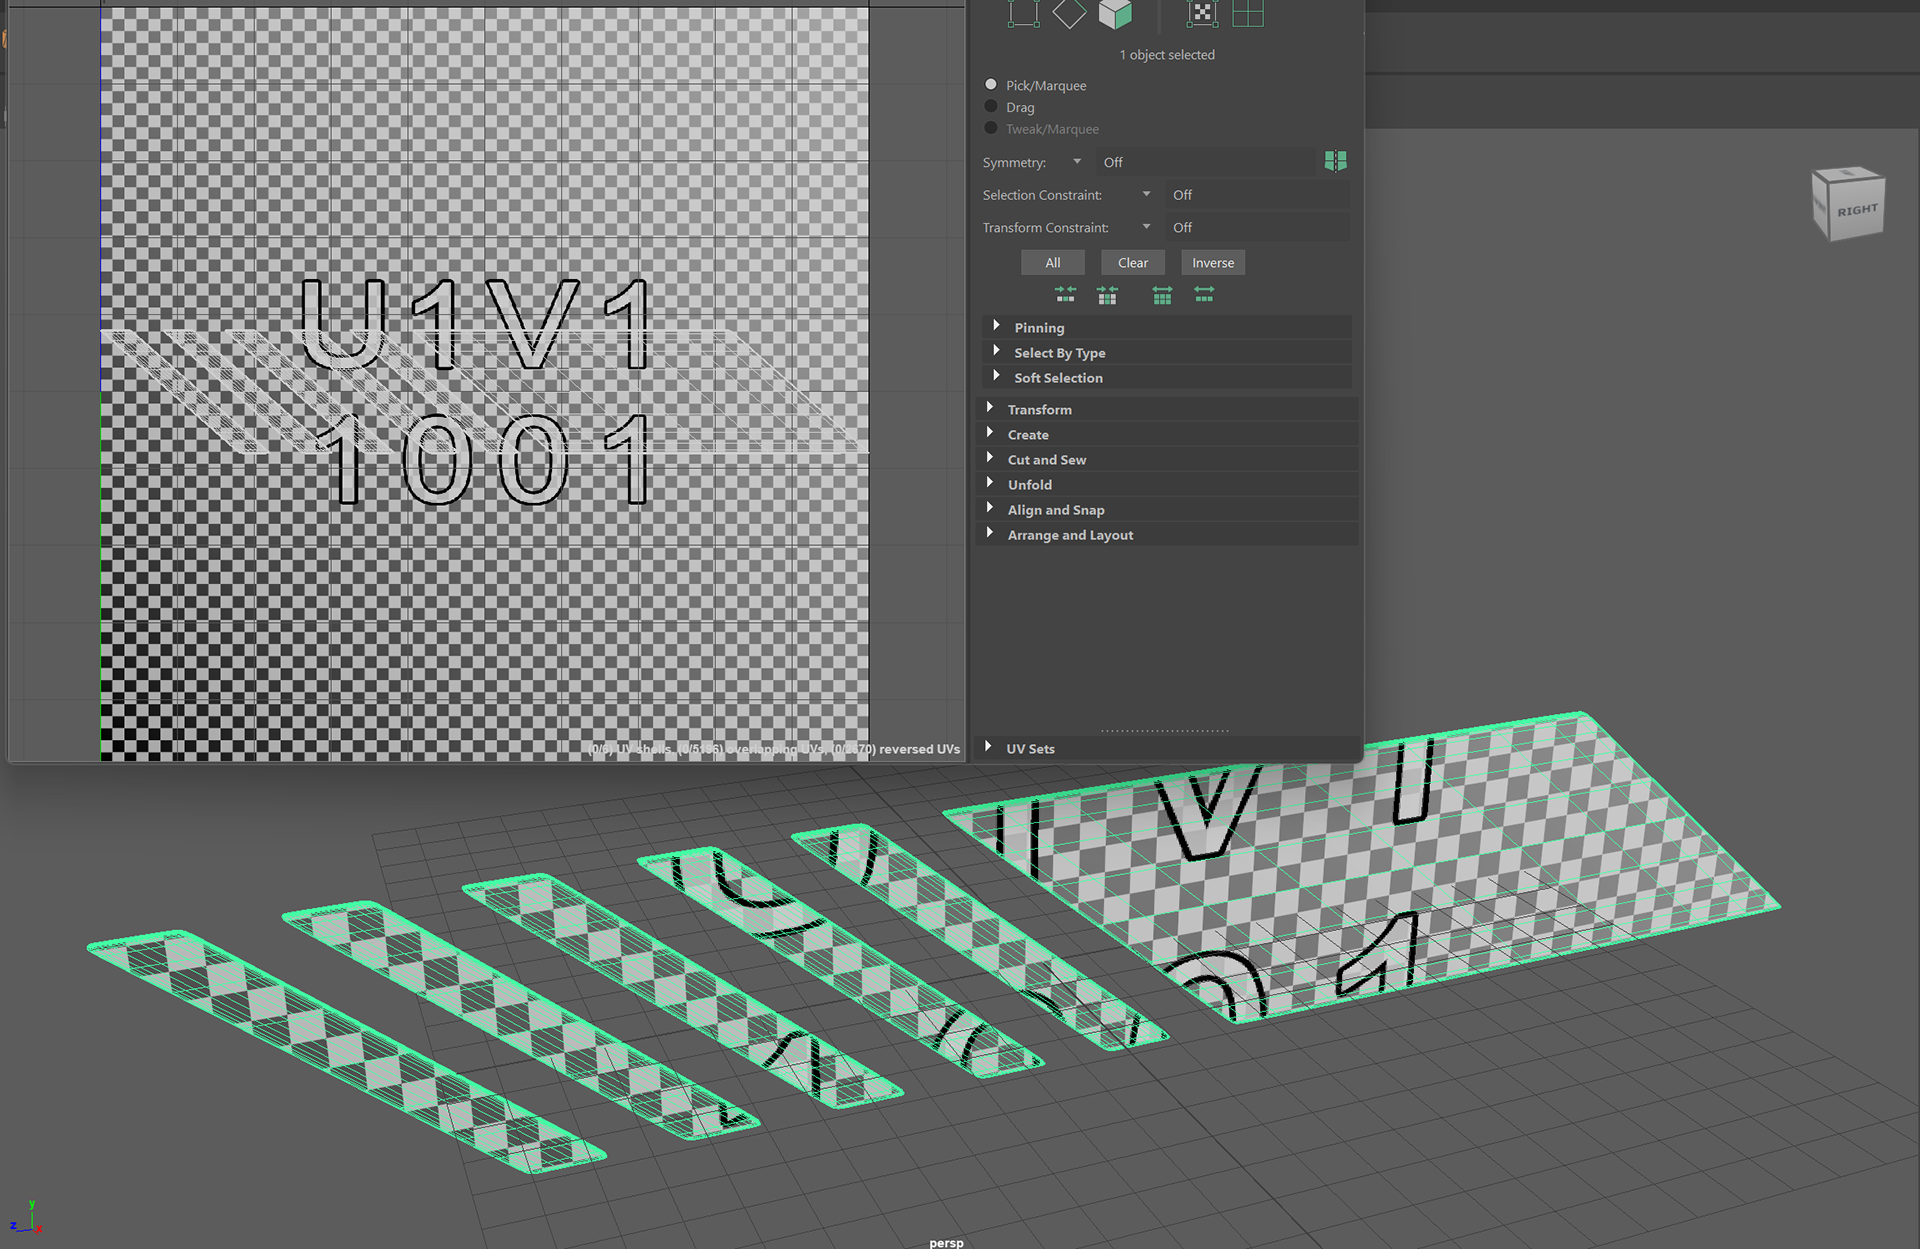
Task: Click the RIGHT face of the view cube
Action: 1856,210
